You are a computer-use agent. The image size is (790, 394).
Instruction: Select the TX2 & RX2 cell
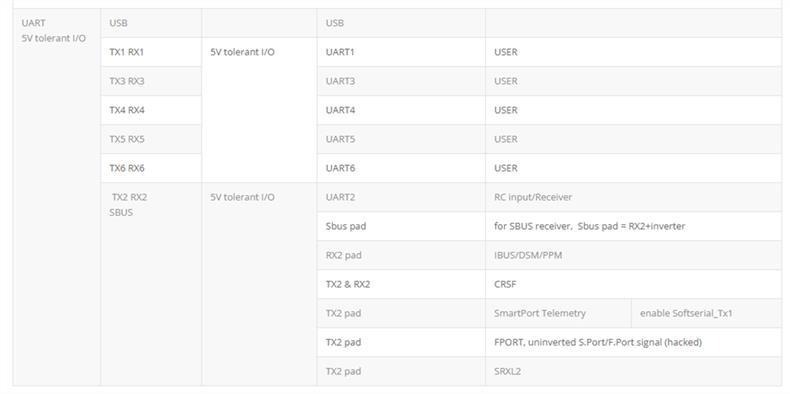[401, 284]
